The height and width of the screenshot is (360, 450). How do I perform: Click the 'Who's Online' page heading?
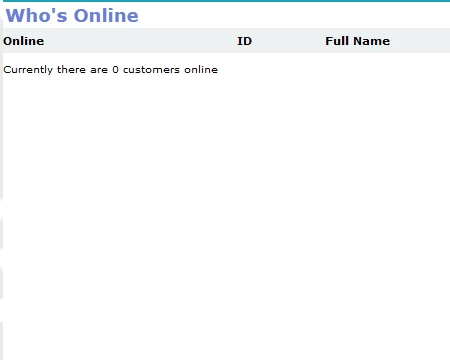72,16
